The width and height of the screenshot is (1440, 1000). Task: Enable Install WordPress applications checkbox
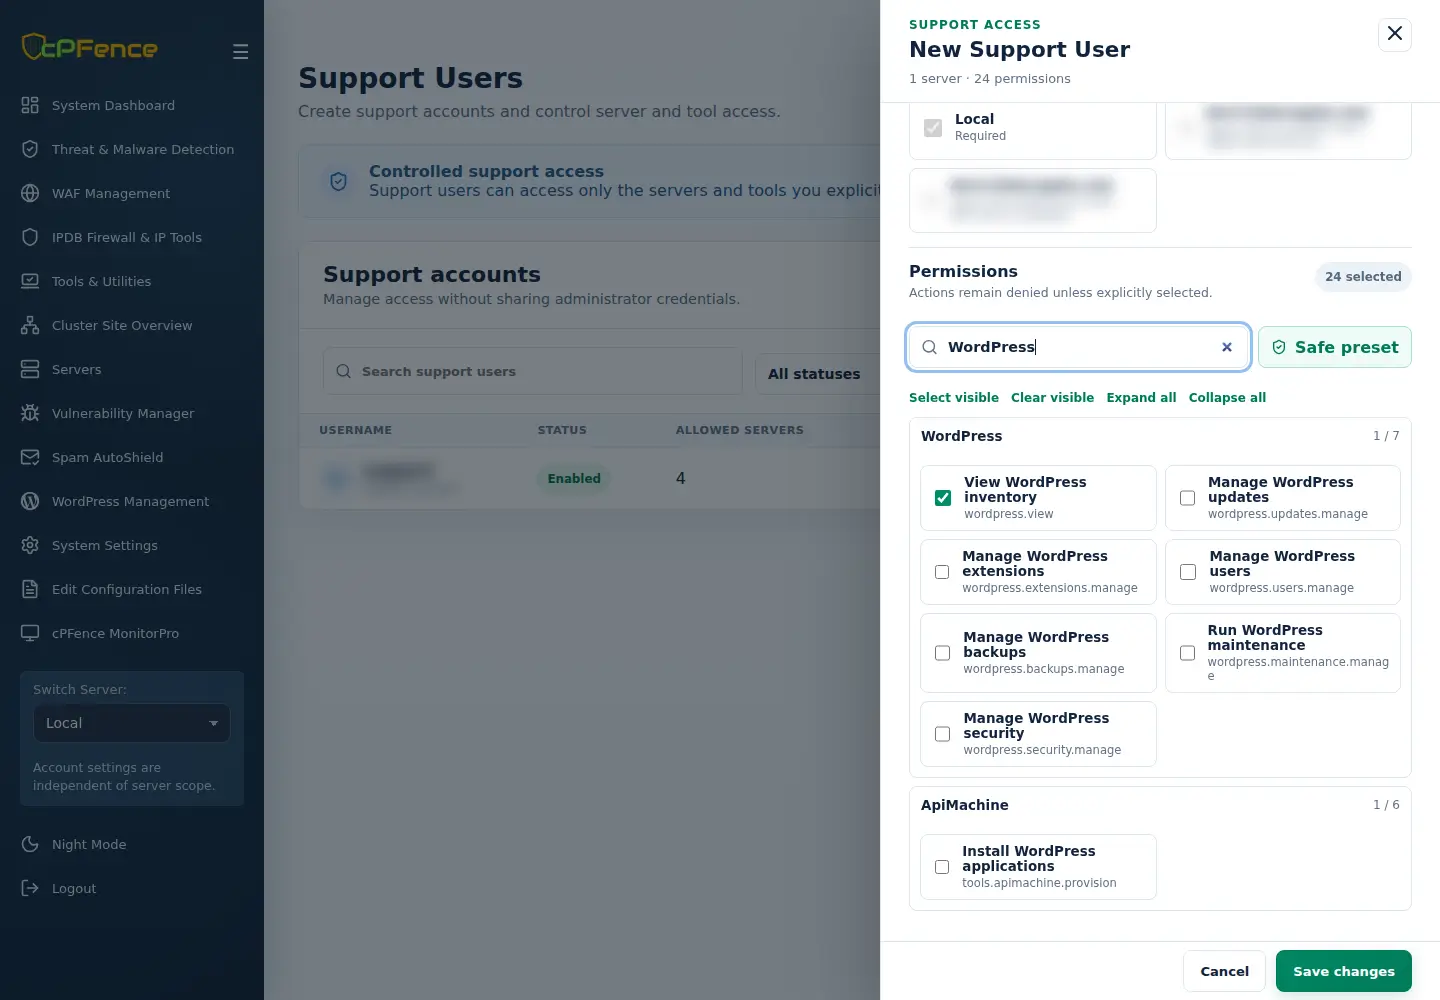(x=942, y=867)
